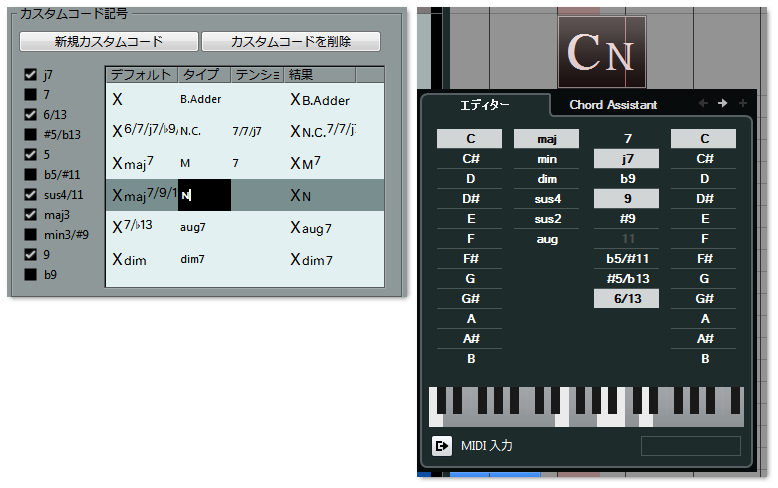Image resolution: width=778 pixels, height=488 pixels.
Task: Select root note C# in editor
Action: point(470,159)
